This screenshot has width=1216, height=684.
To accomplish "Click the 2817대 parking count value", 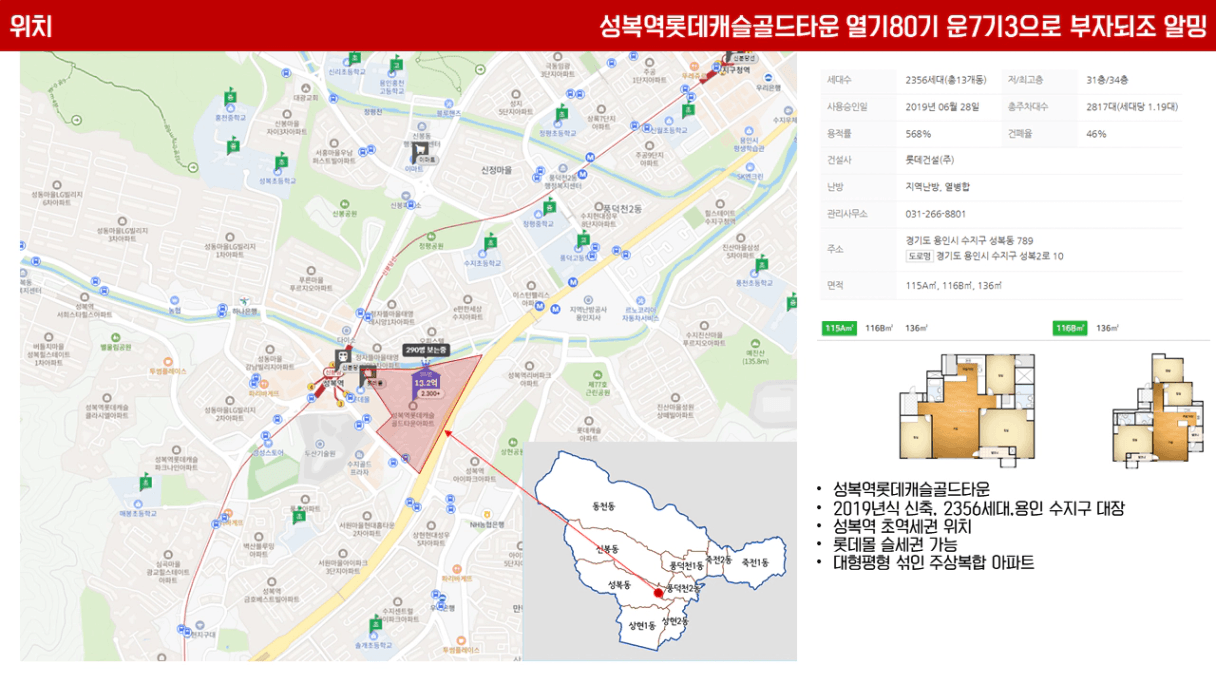I will tap(1132, 106).
